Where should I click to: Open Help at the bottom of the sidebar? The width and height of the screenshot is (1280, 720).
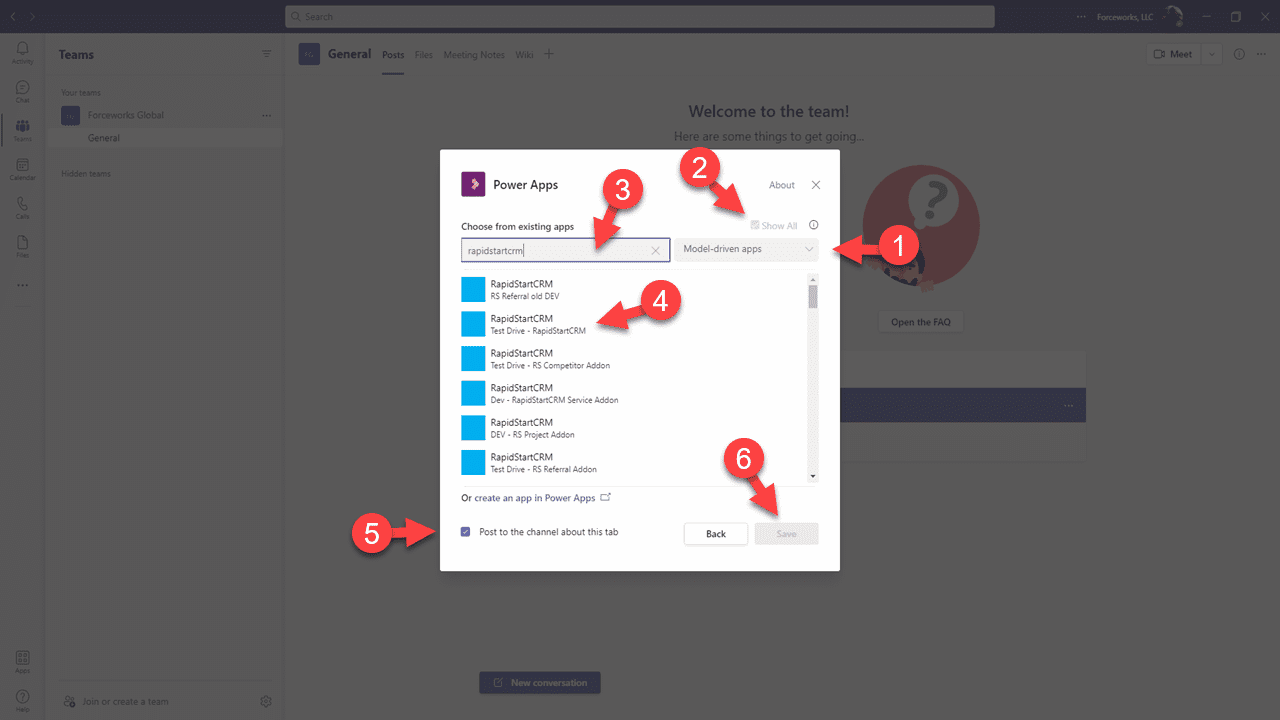pos(22,698)
